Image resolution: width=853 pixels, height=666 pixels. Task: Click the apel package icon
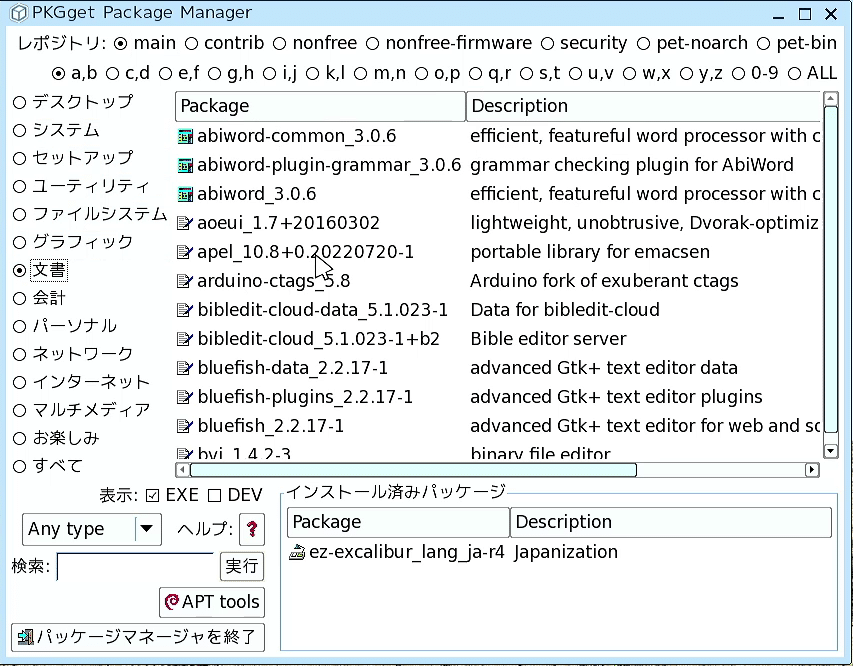click(x=183, y=251)
